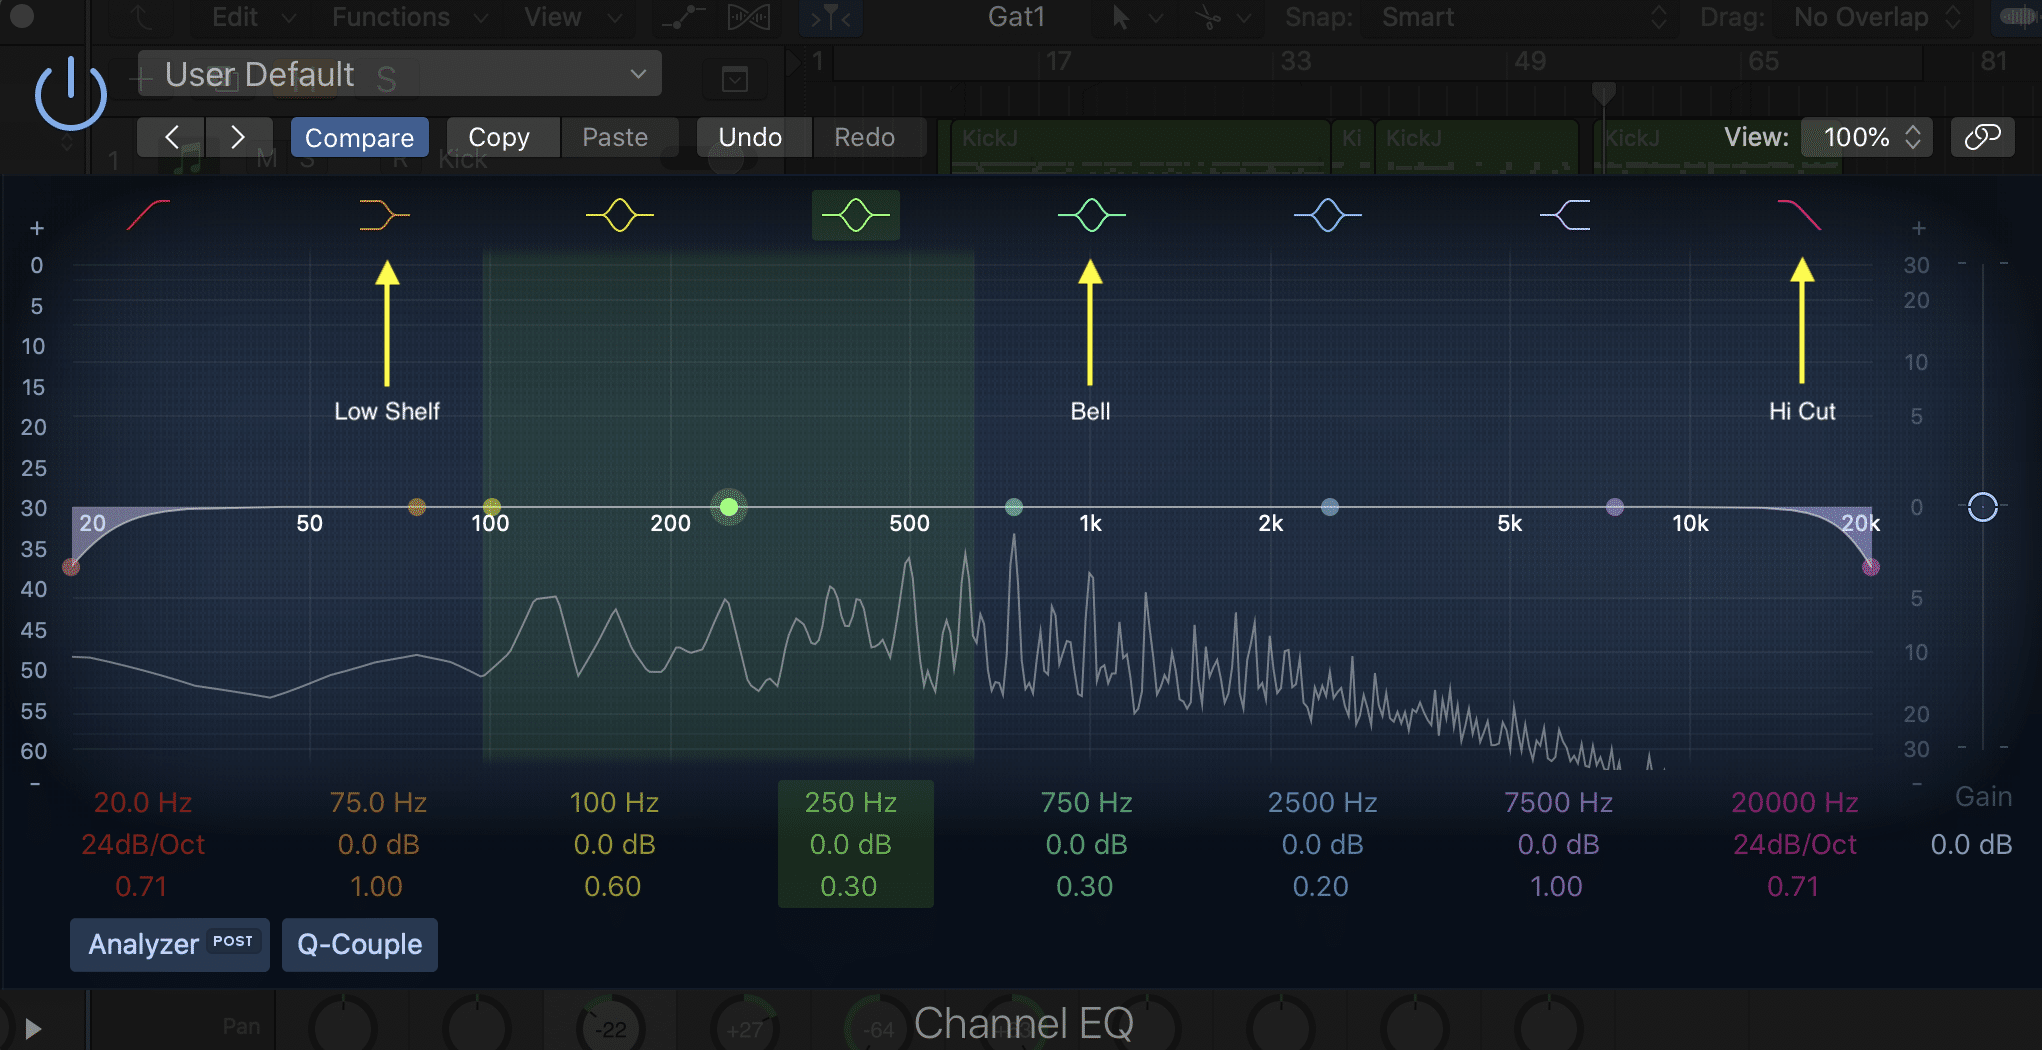Select the blue Bell band icon

[1328, 214]
